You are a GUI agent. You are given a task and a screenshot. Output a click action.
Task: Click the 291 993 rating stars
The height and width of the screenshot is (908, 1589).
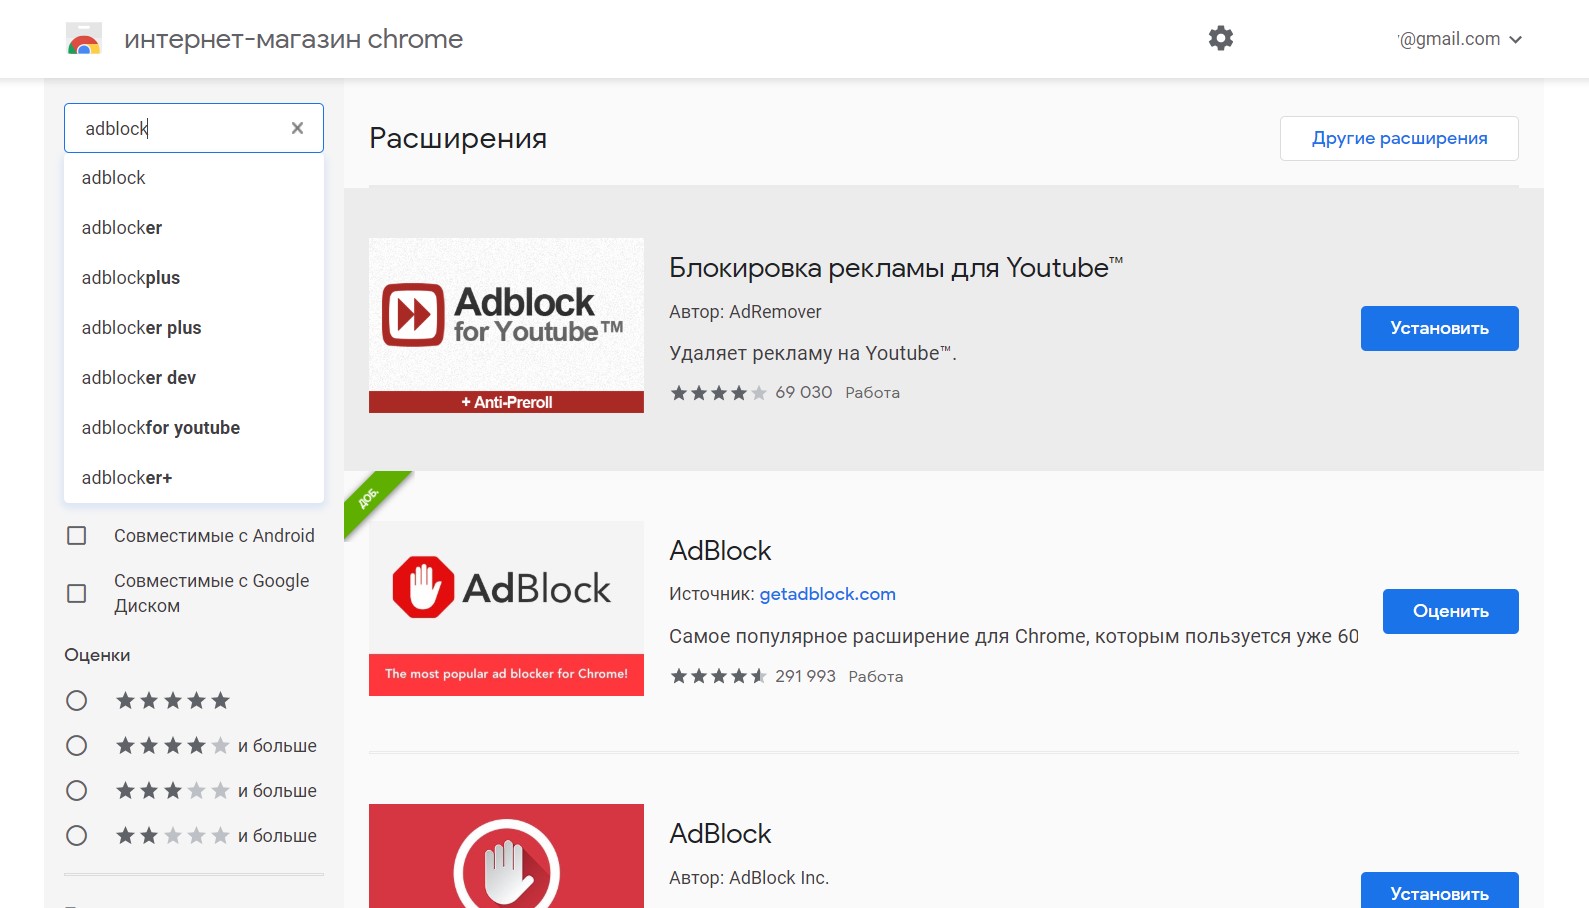[718, 676]
